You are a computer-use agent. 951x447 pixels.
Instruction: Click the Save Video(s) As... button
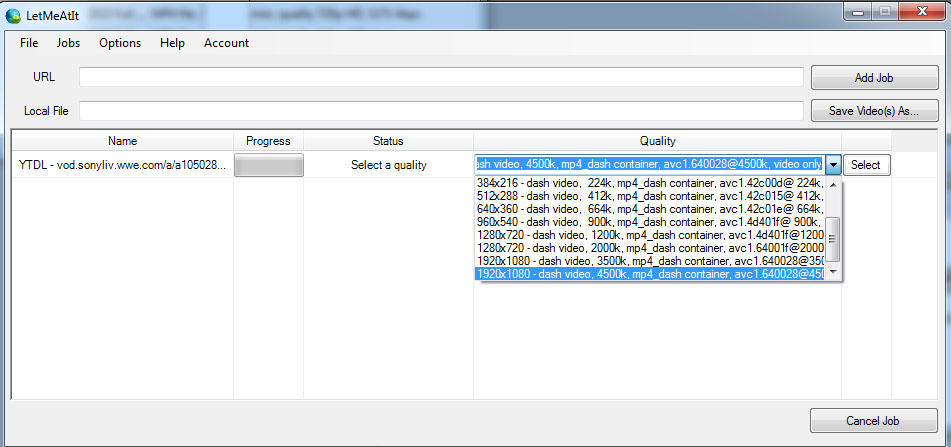tap(874, 111)
